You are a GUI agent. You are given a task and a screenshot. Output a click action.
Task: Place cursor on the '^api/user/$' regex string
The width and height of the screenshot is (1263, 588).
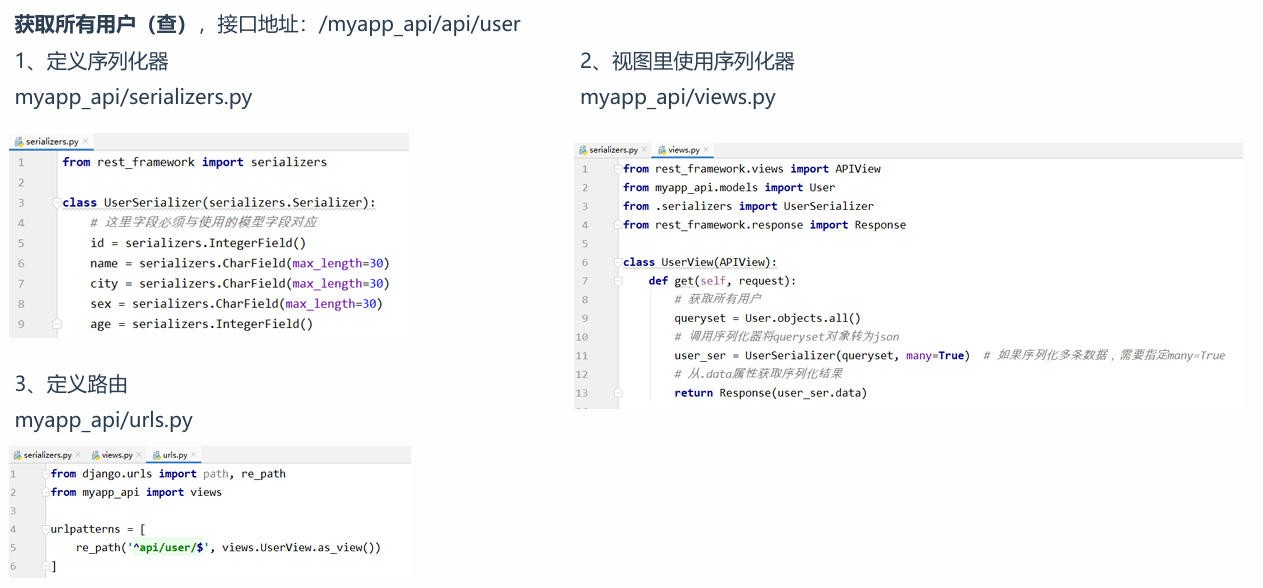click(172, 548)
